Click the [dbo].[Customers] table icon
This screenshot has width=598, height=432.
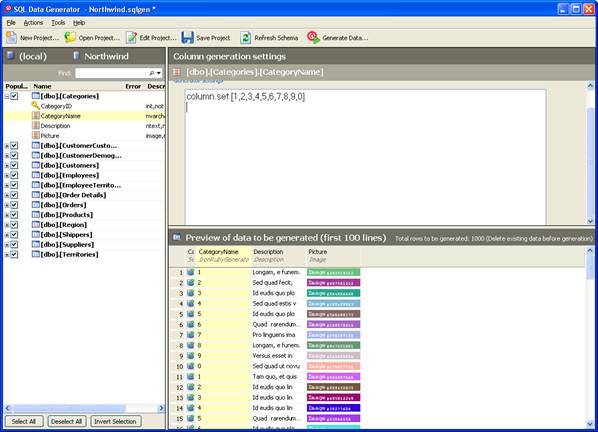pos(36,165)
